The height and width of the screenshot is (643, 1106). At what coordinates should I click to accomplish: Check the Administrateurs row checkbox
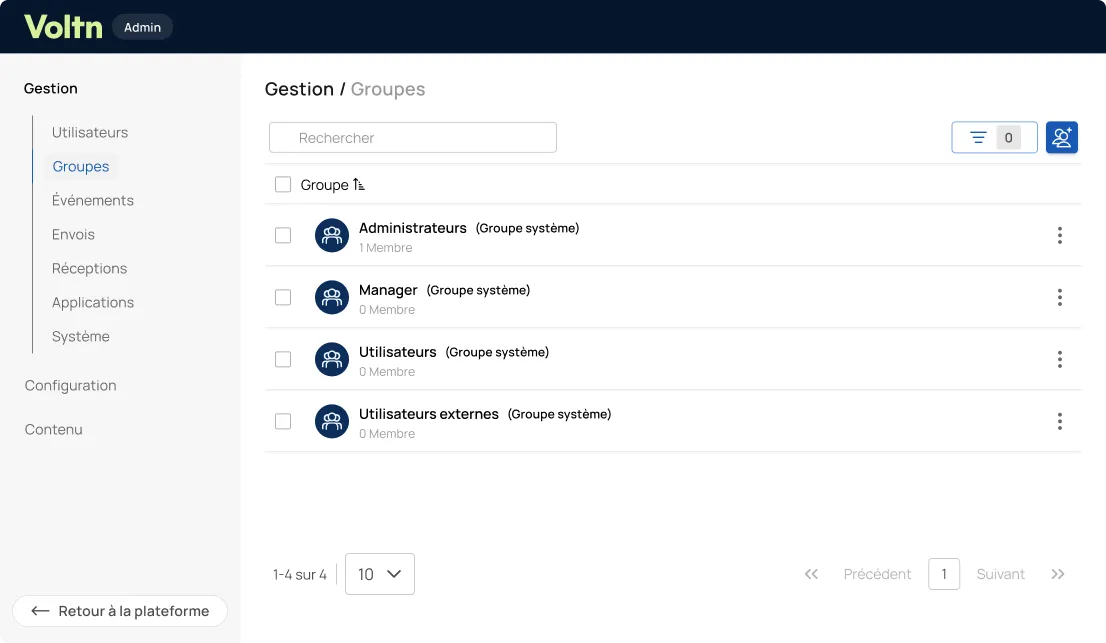tap(283, 235)
